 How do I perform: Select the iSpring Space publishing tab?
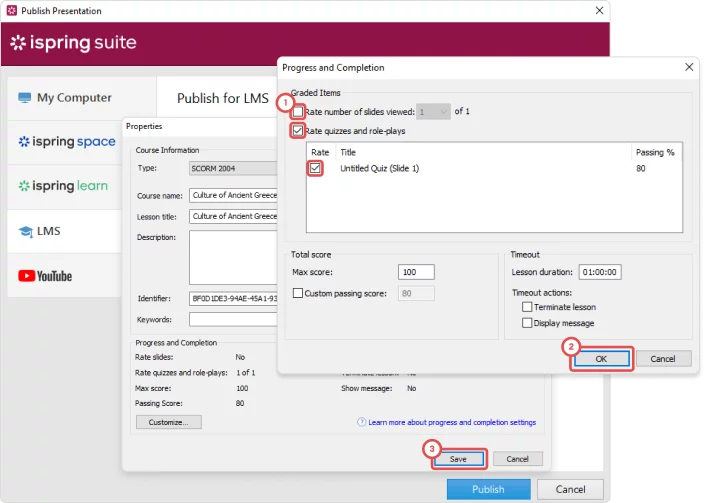coord(65,142)
